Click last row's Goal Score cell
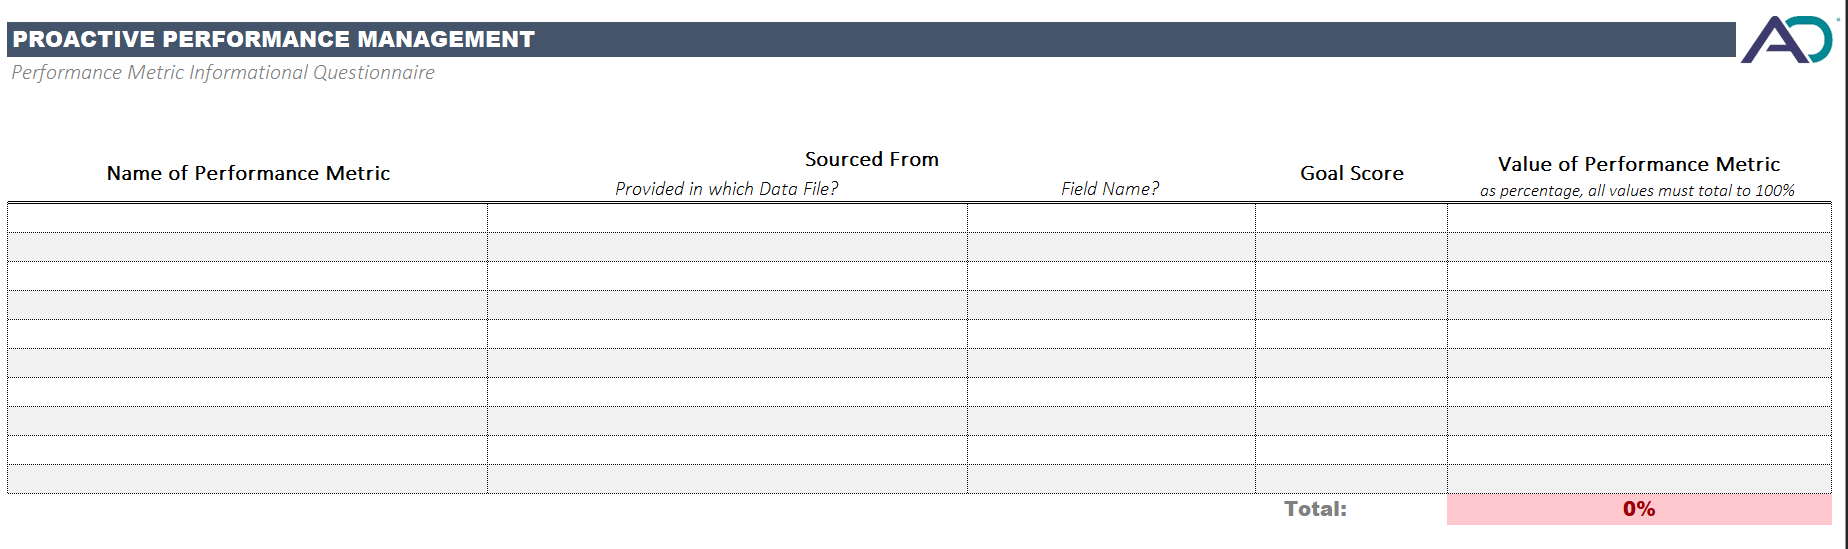 coord(1351,479)
